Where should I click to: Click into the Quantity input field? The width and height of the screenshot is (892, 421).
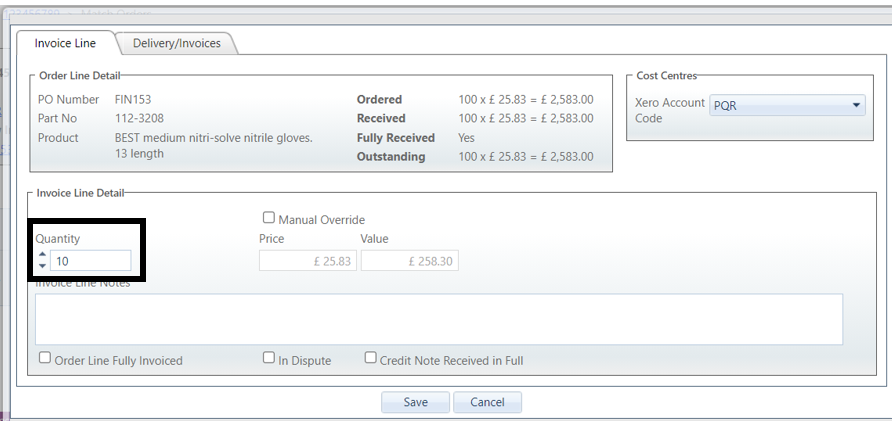click(90, 261)
